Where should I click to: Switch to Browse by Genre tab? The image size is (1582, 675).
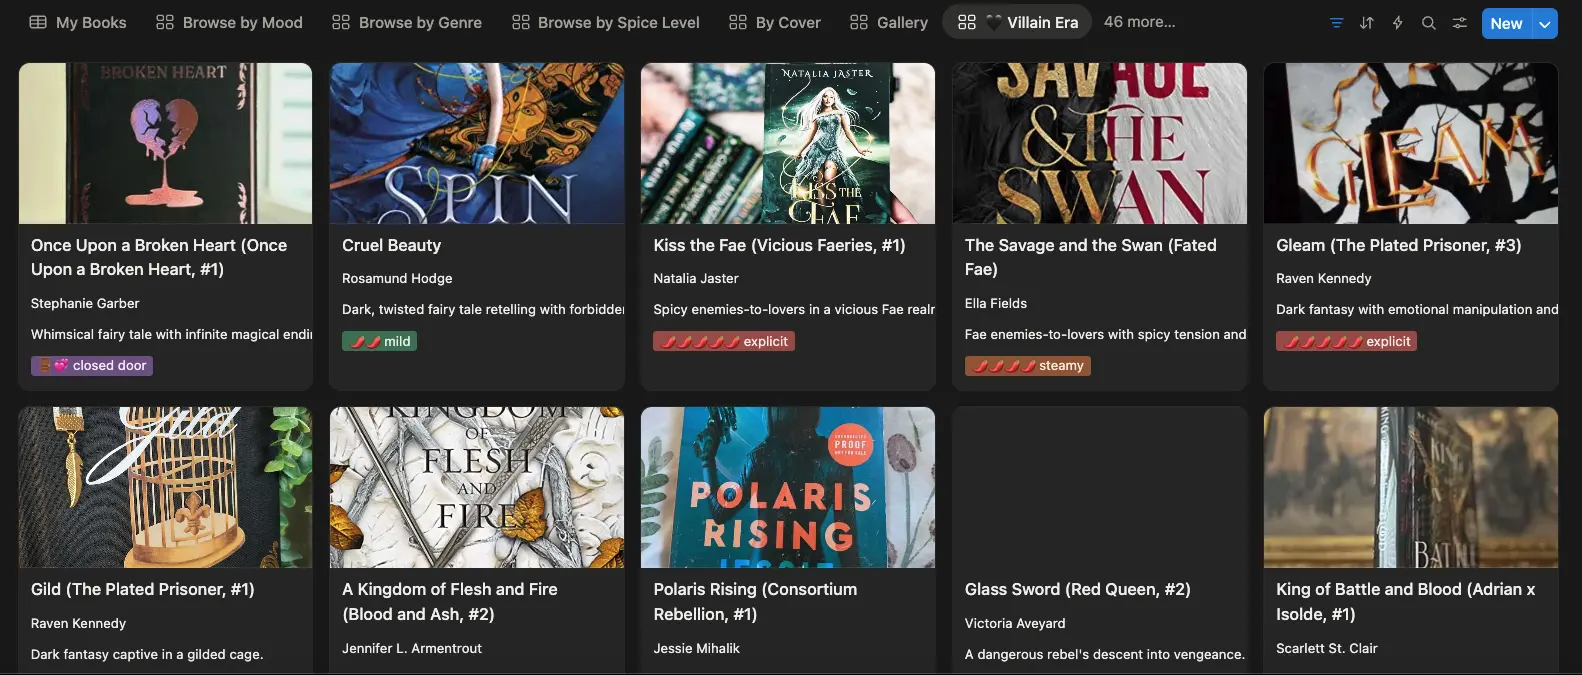[407, 22]
